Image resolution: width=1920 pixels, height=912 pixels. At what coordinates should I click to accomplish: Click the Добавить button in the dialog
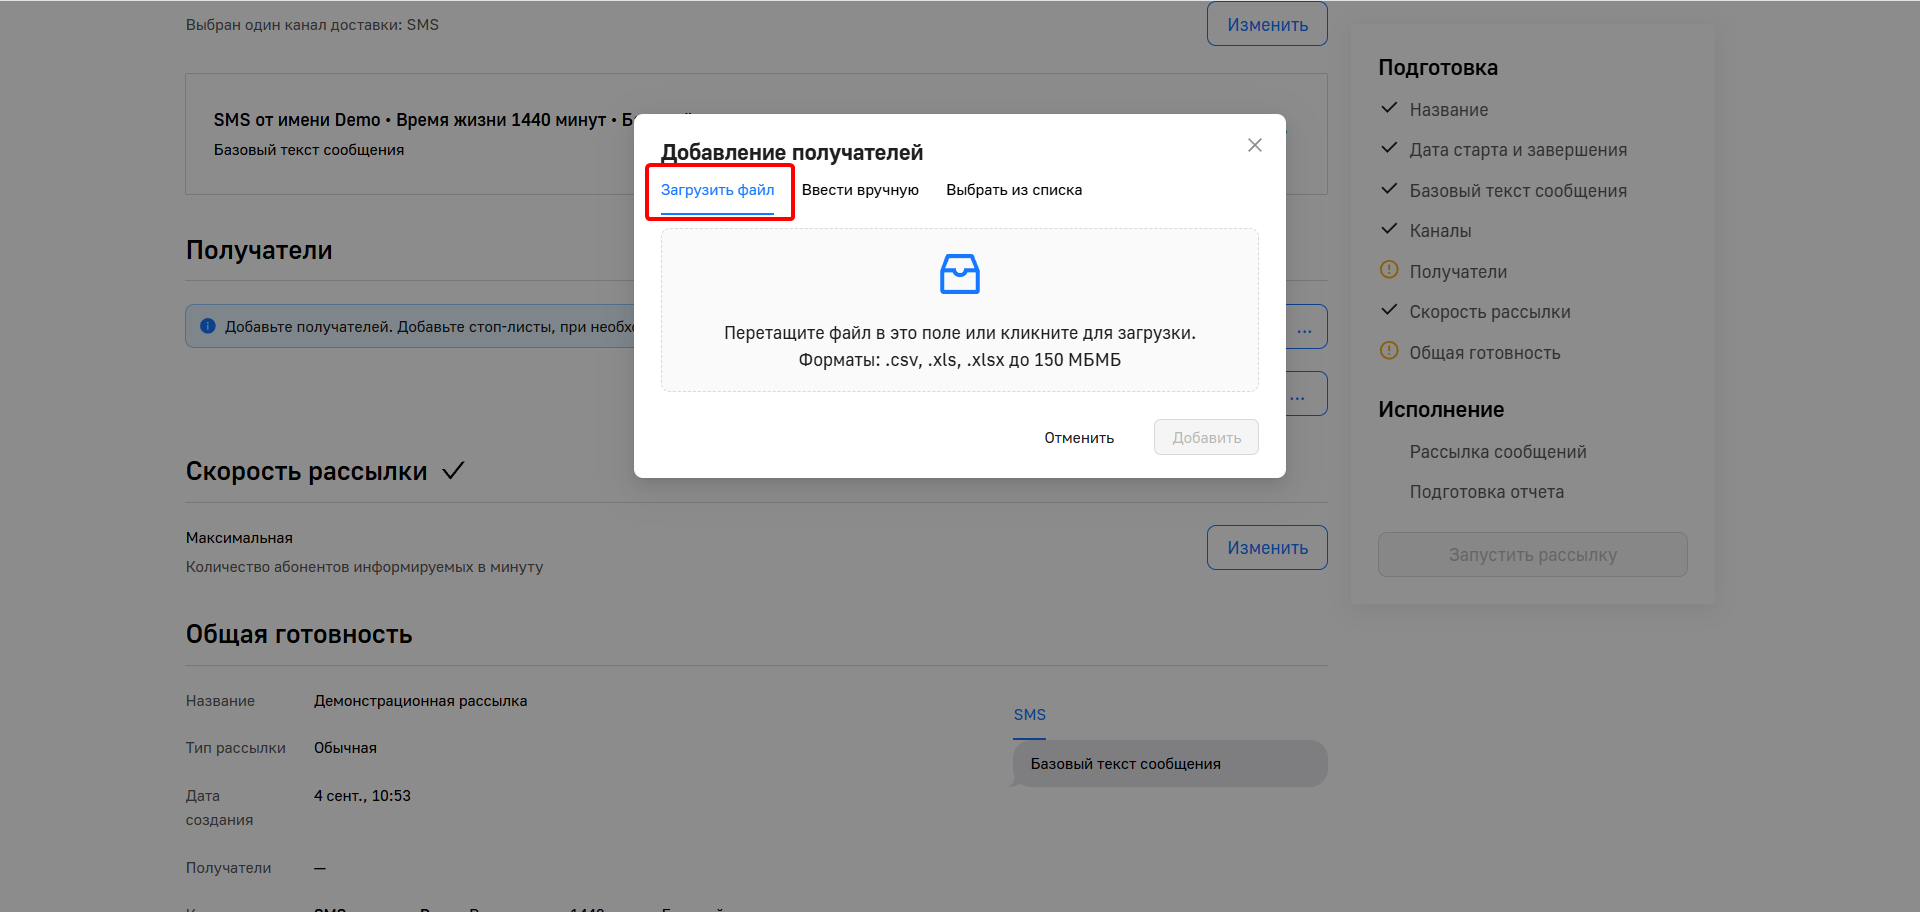(x=1205, y=437)
